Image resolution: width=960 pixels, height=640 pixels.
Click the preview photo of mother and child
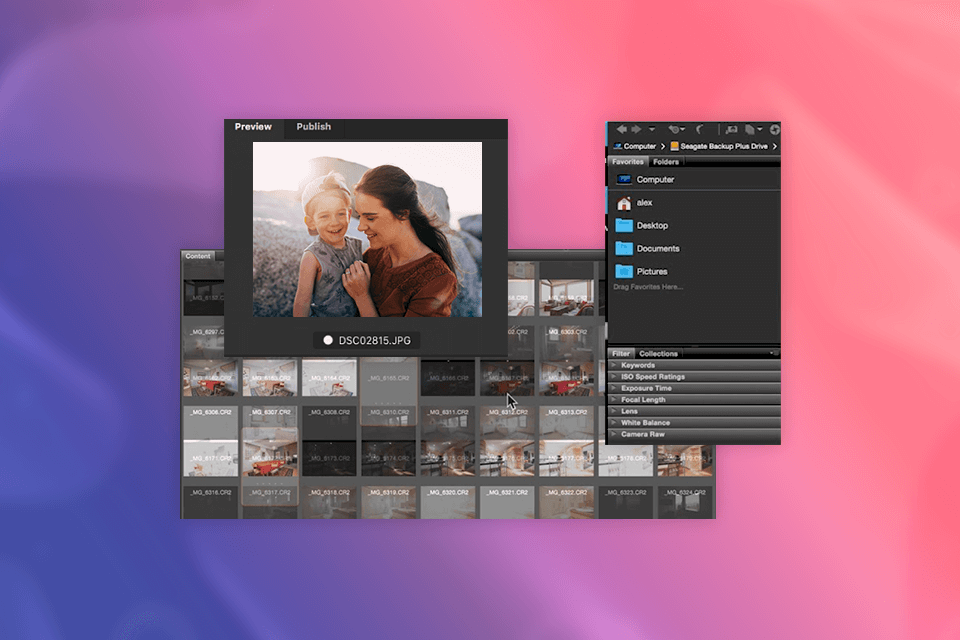(367, 230)
